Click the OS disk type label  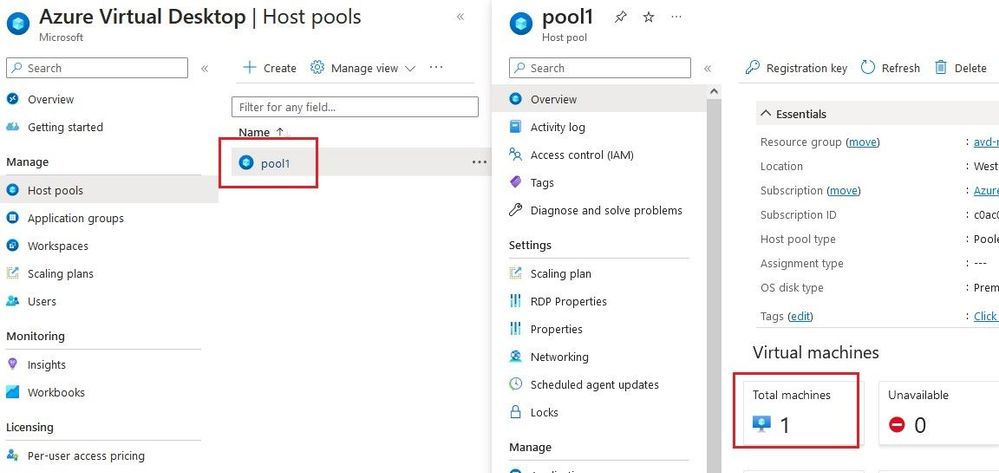coord(792,287)
